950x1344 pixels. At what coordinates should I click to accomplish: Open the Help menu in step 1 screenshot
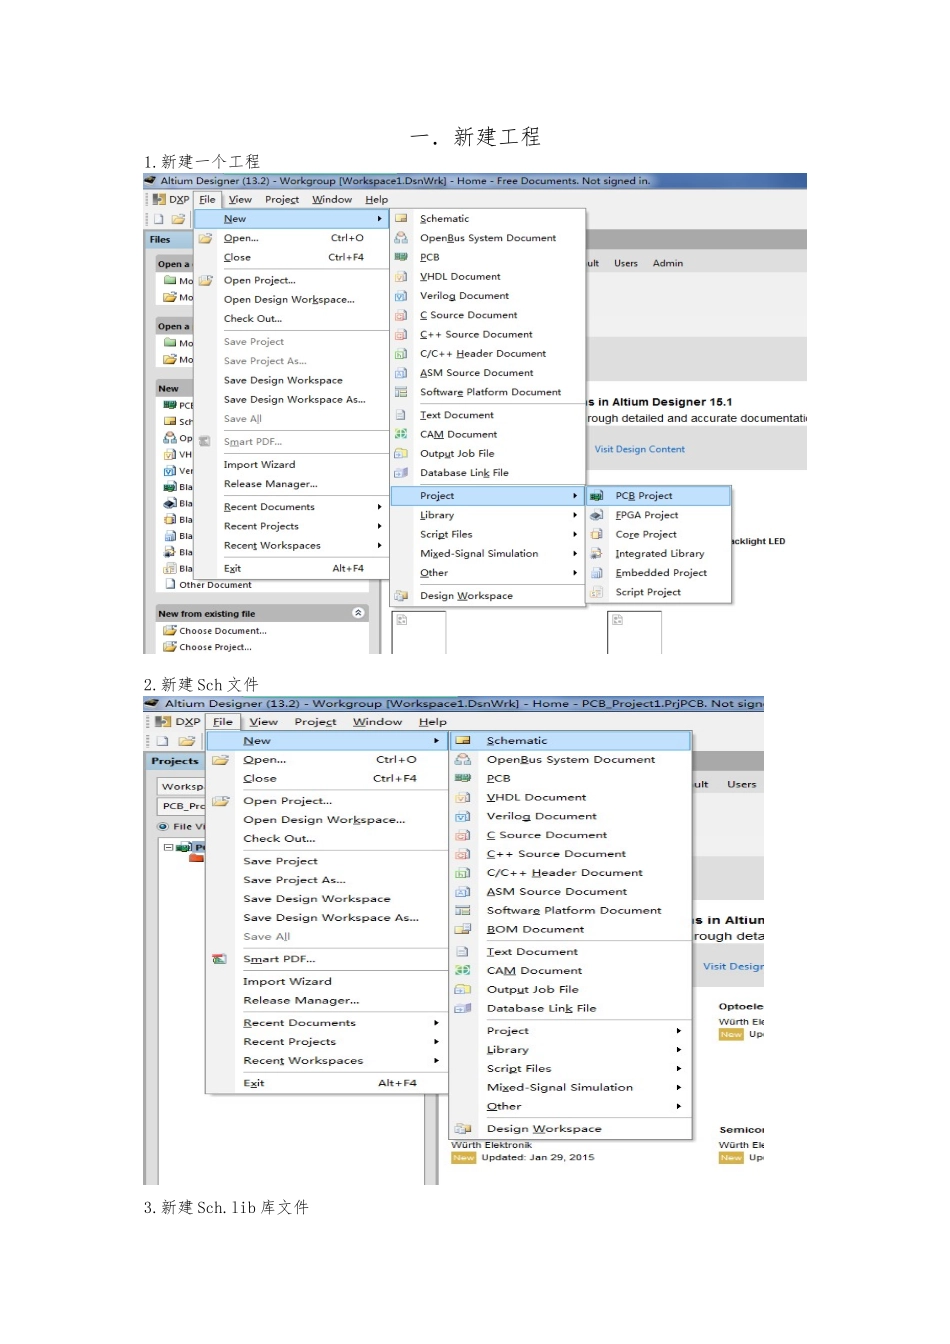376,199
